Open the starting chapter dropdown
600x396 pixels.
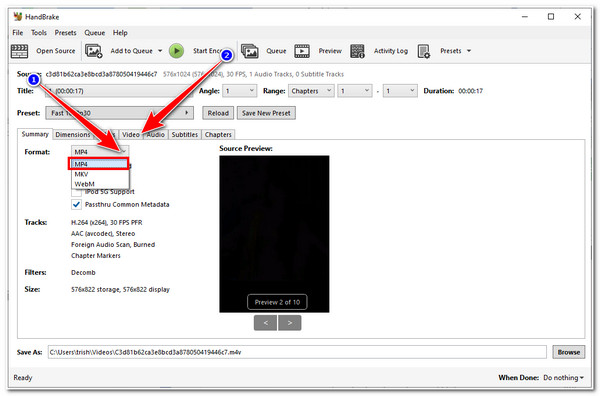point(355,91)
